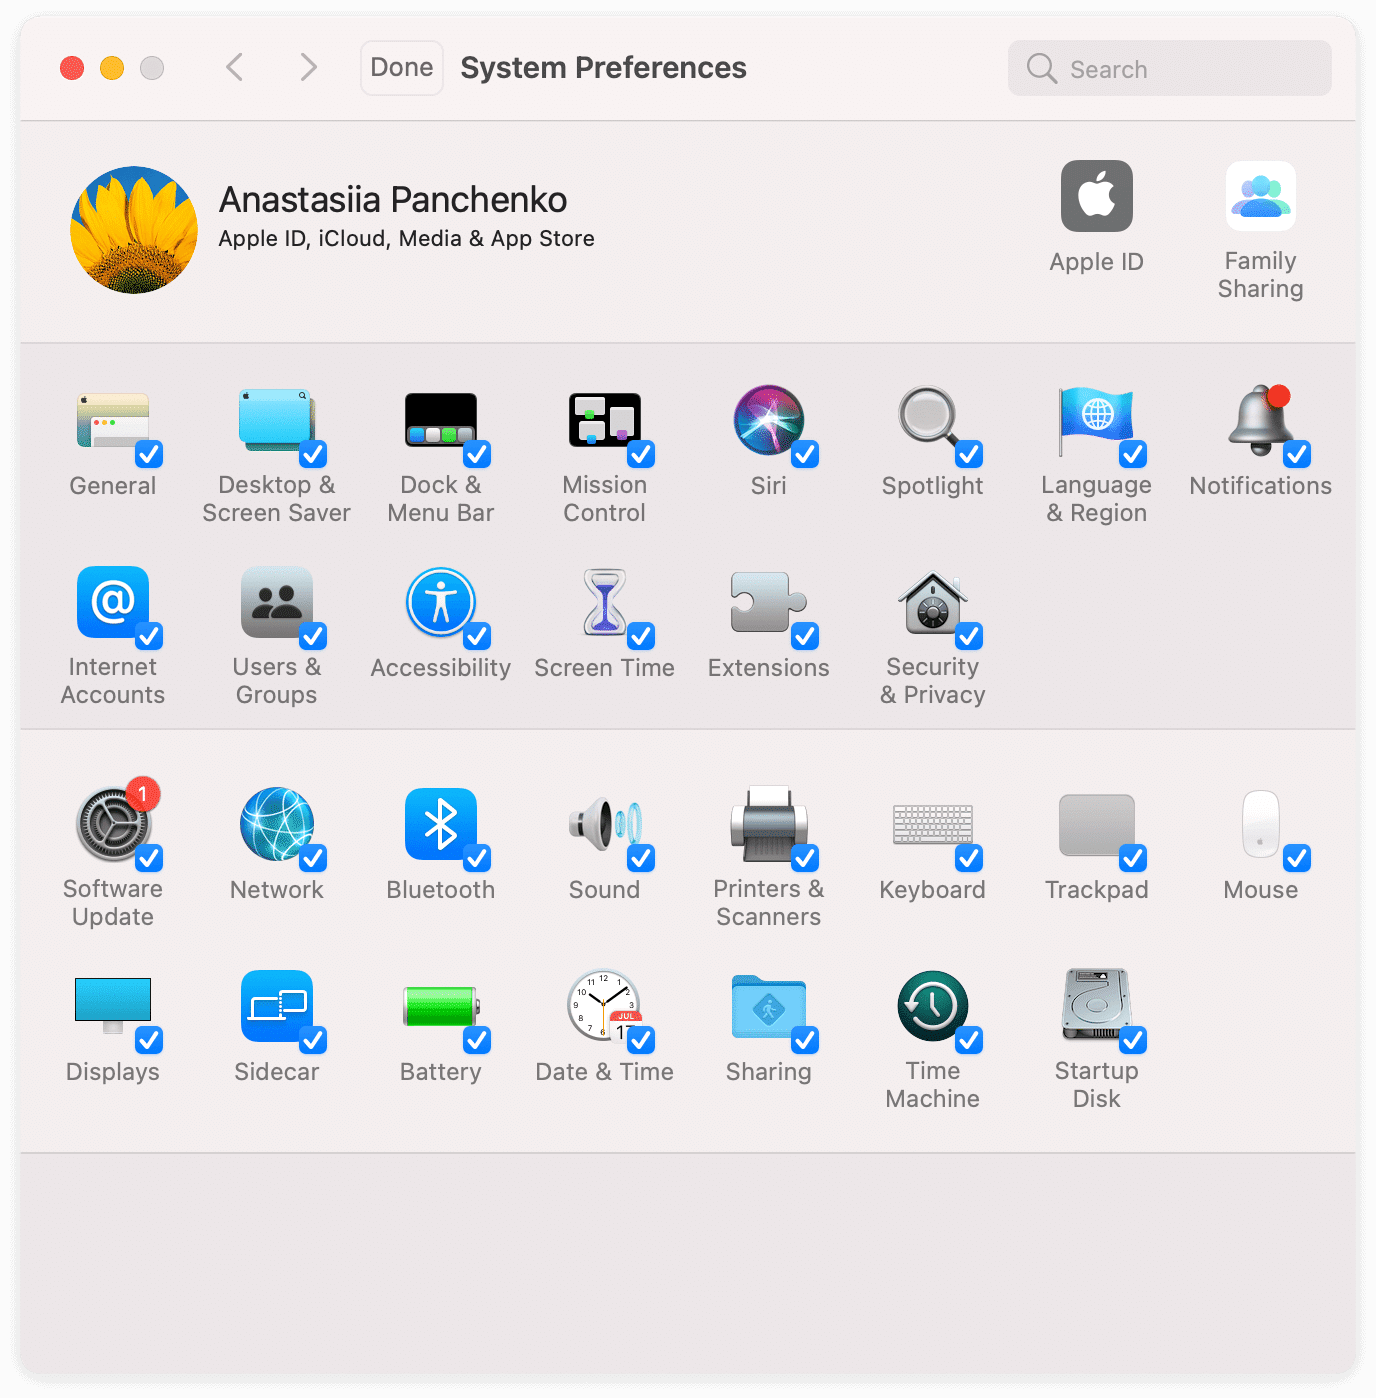Image resolution: width=1376 pixels, height=1398 pixels.
Task: Click the back navigation arrow
Action: [234, 67]
